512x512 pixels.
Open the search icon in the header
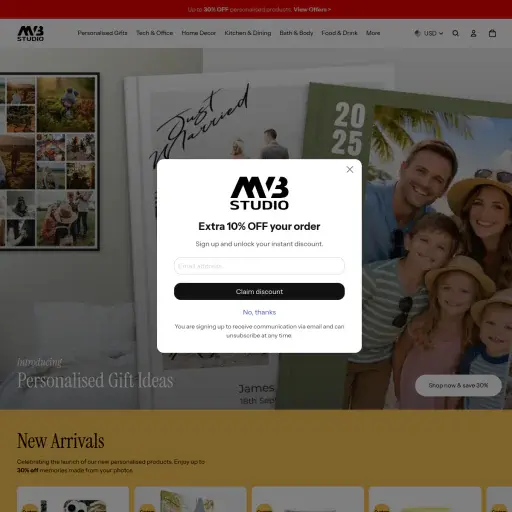[455, 33]
